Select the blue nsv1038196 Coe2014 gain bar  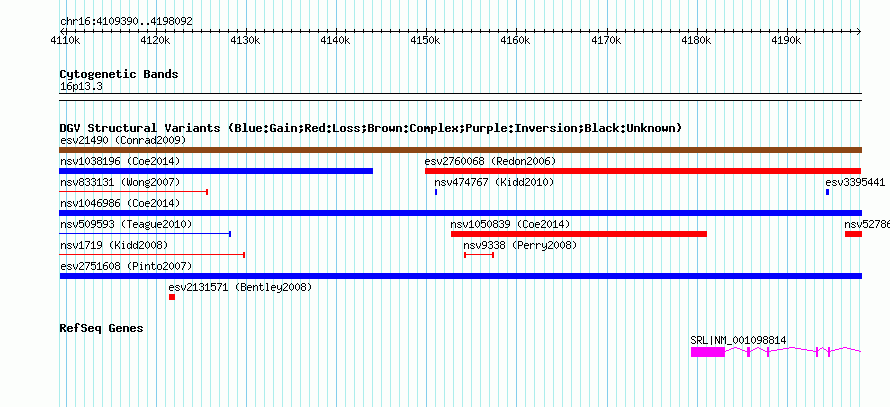point(216,171)
